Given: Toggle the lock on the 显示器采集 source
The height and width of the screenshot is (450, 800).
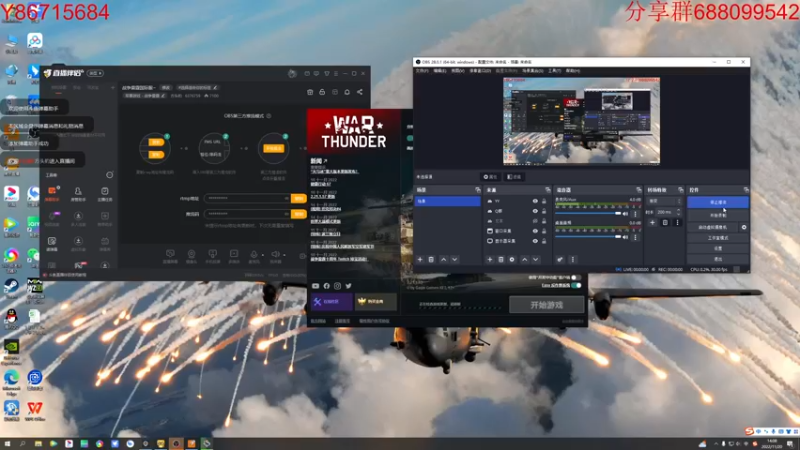Looking at the screenshot, I should 544,241.
